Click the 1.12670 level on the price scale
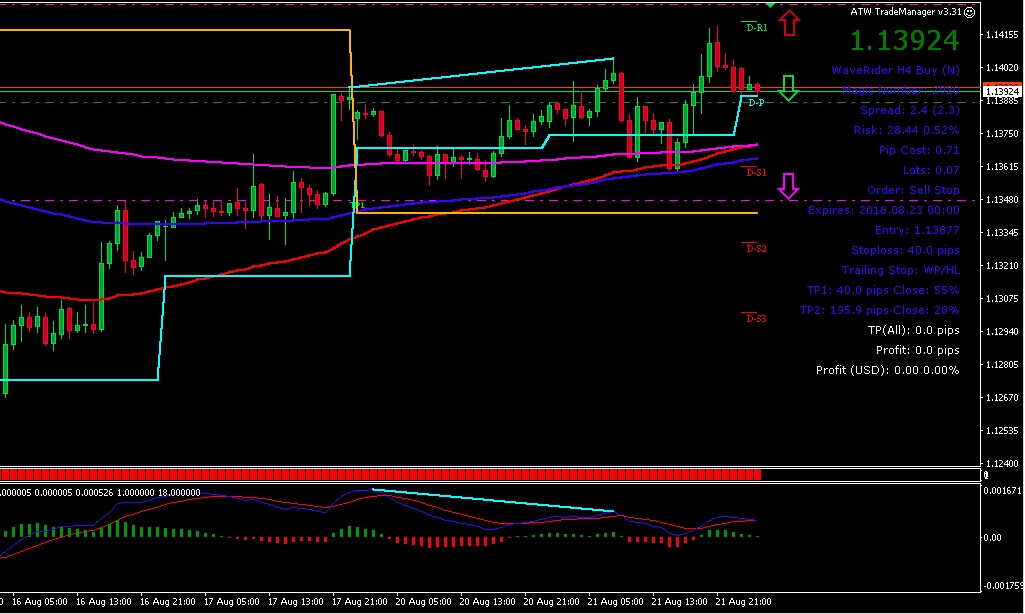This screenshot has width=1025, height=614. point(1001,398)
